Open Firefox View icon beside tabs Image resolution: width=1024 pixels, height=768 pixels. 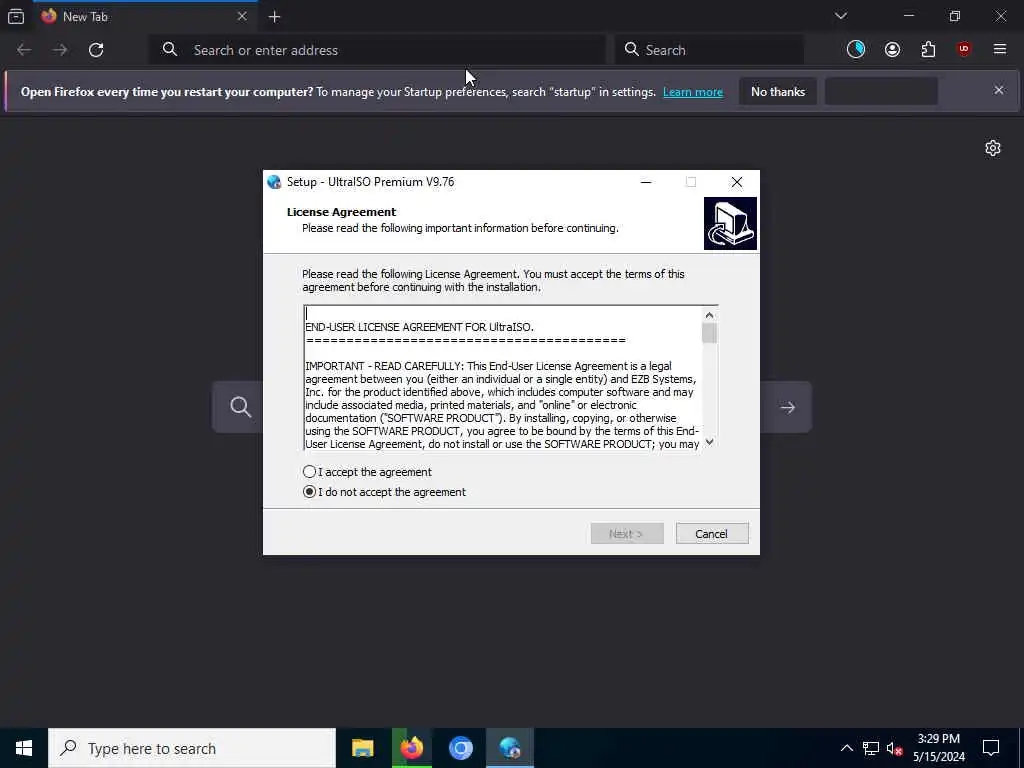[16, 16]
